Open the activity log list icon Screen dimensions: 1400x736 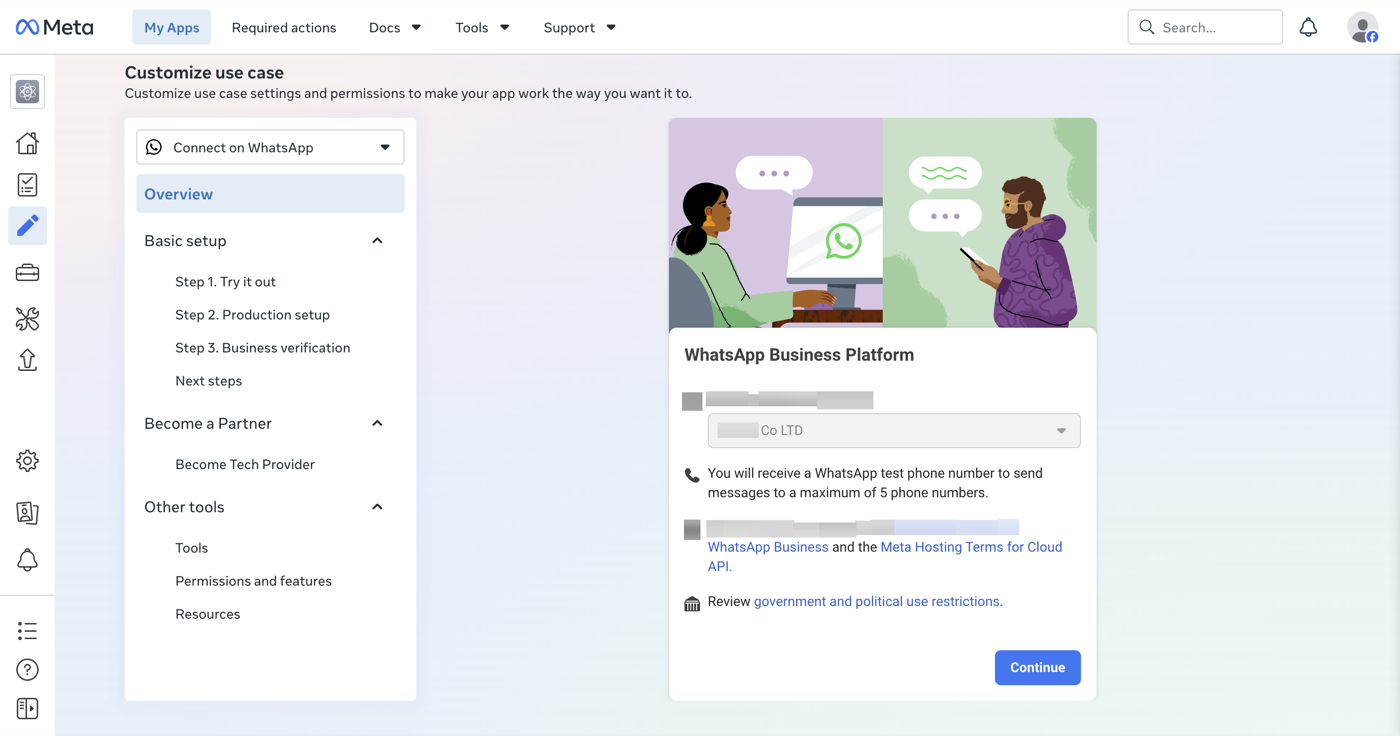[x=27, y=631]
